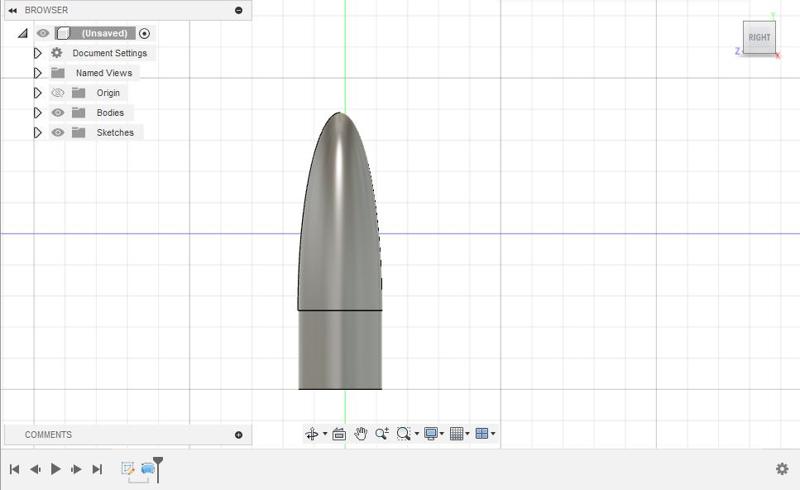Select the sketch feature in timeline

point(128,469)
